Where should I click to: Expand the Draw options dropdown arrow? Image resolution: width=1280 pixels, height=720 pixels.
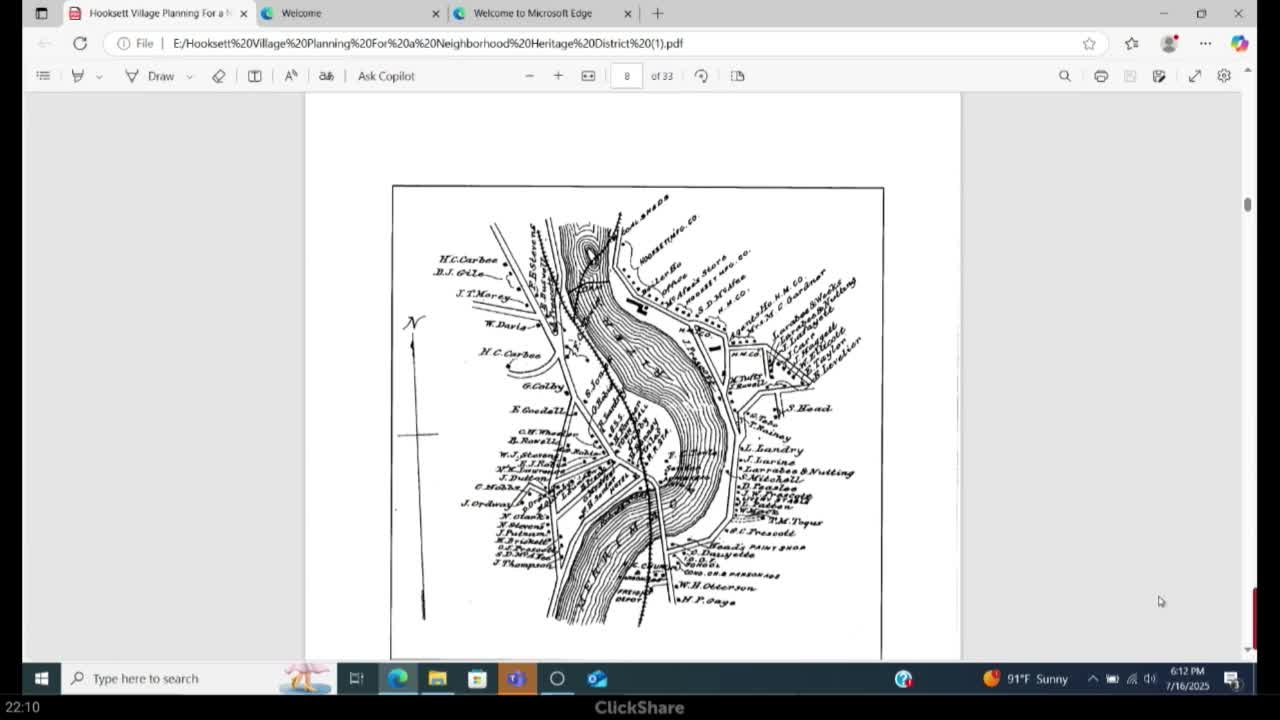tap(189, 77)
